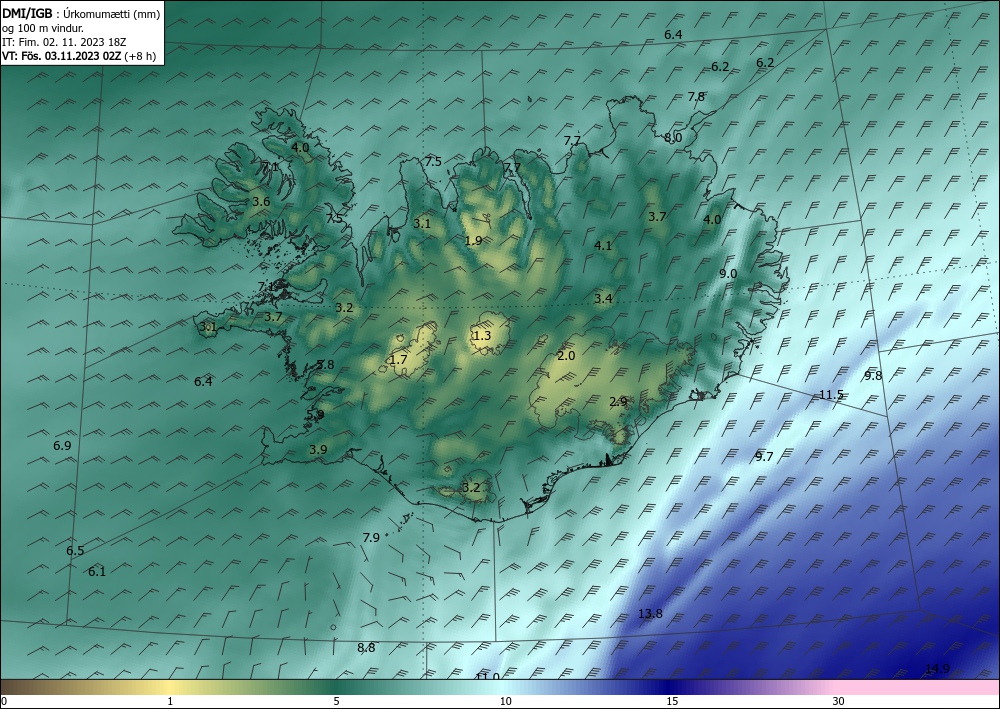
Task: Click the 3.9 value on Reykjanes peninsula
Action: 318,450
